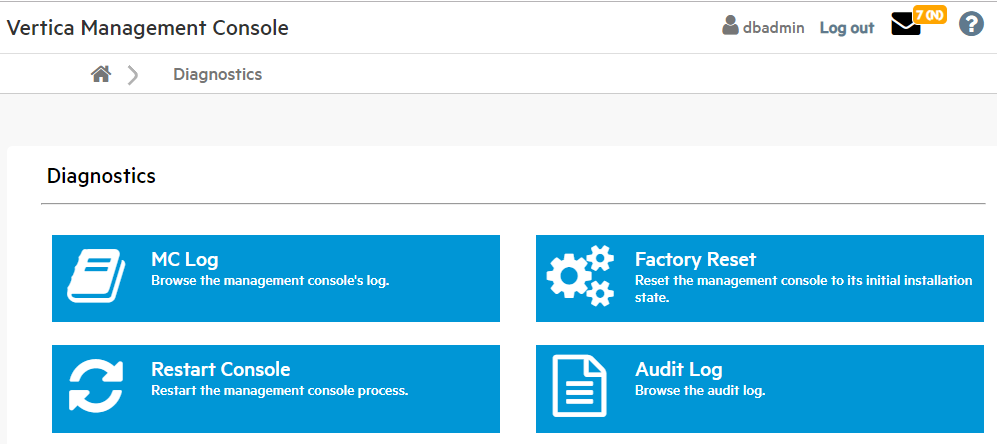
Task: Click 'Browse the audit log.' text
Action: coord(700,390)
